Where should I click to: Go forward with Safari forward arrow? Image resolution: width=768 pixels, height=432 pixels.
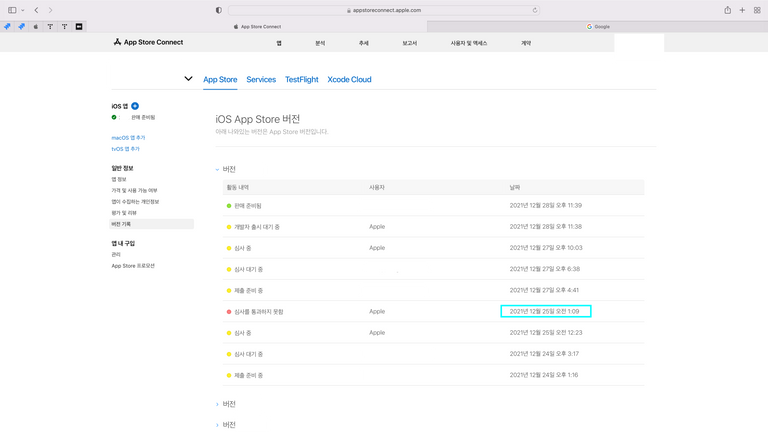point(50,10)
